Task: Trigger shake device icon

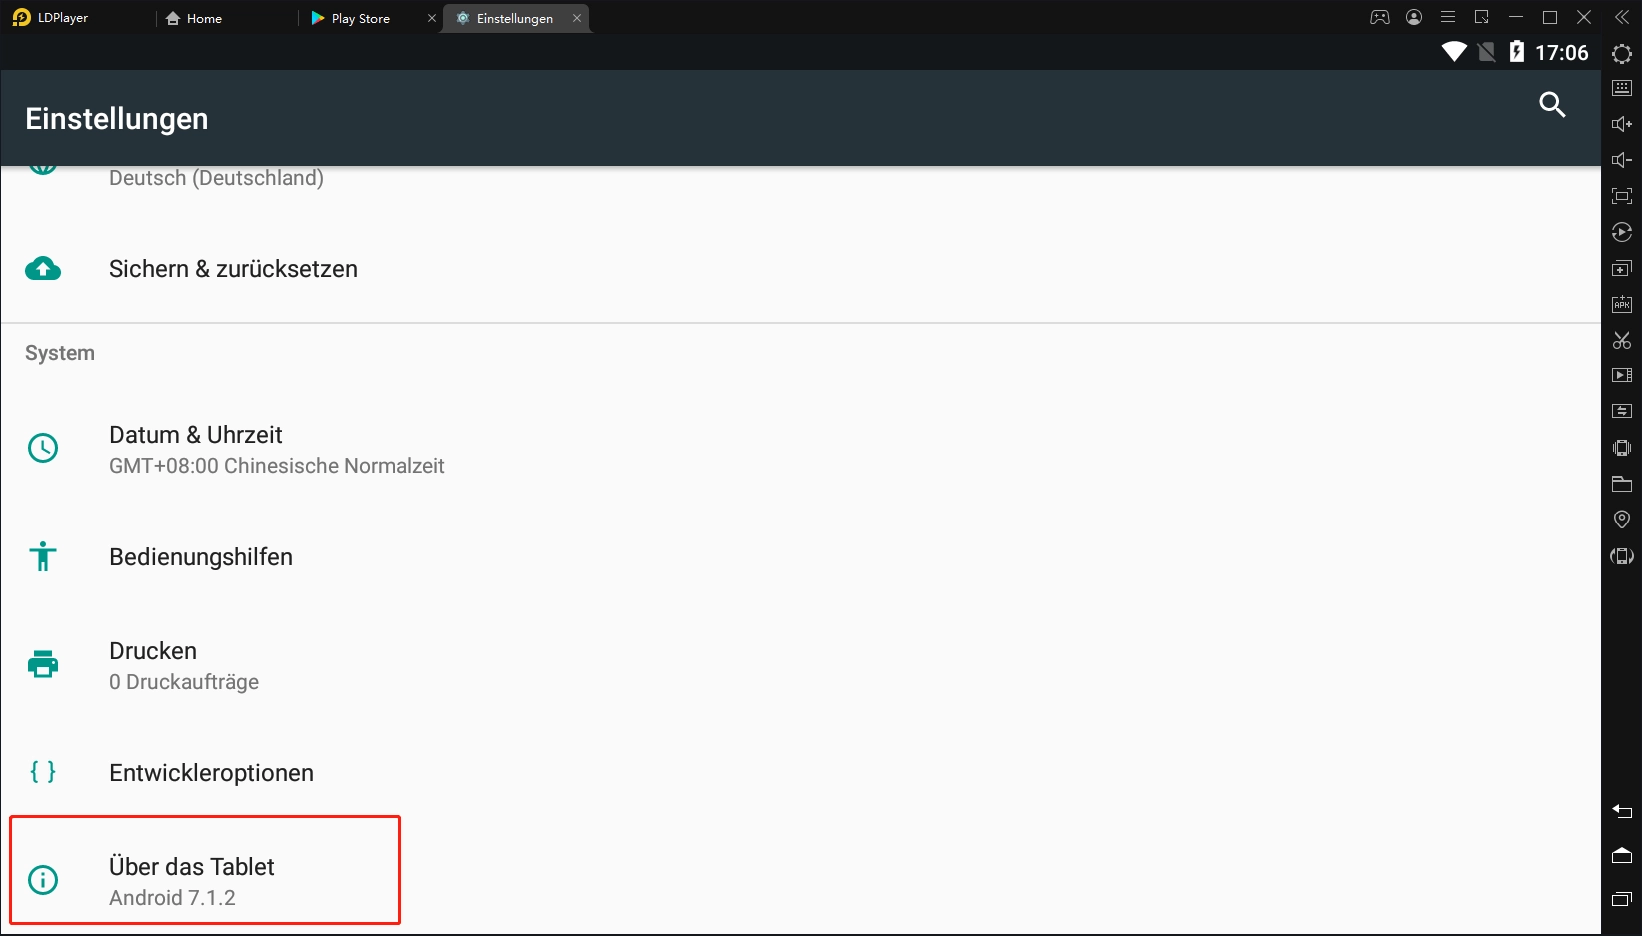Action: [x=1622, y=447]
